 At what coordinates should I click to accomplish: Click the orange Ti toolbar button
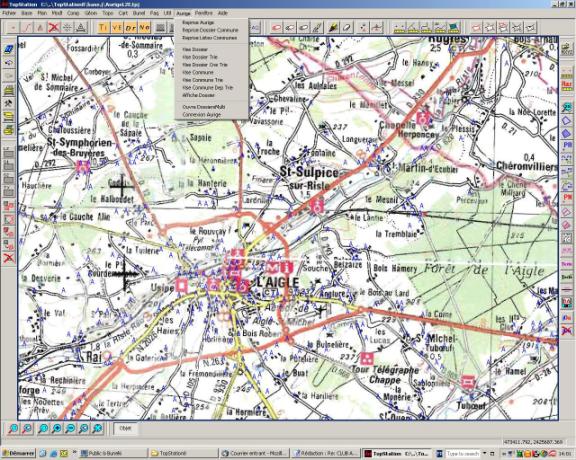pos(104,28)
